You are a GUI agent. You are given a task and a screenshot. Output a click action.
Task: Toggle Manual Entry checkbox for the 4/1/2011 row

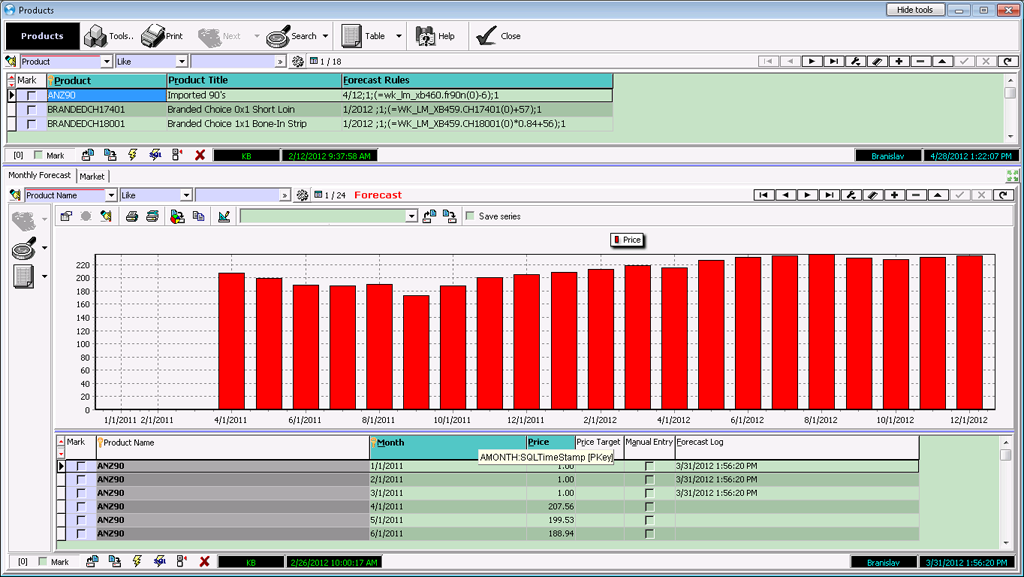pyautogui.click(x=649, y=507)
